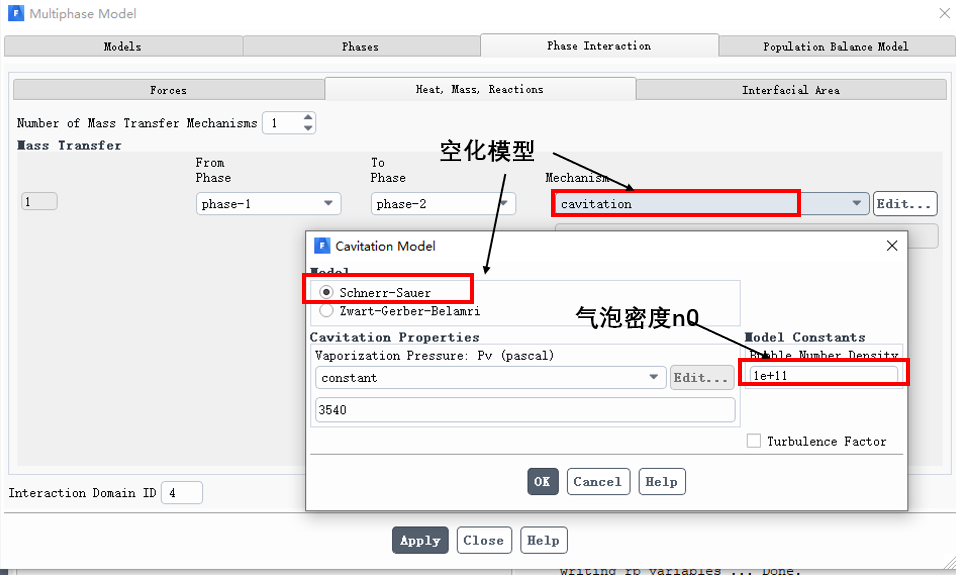Screen dimensions: 956x575
Task: Click OK in Cavitation Model dialog
Action: pos(543,482)
